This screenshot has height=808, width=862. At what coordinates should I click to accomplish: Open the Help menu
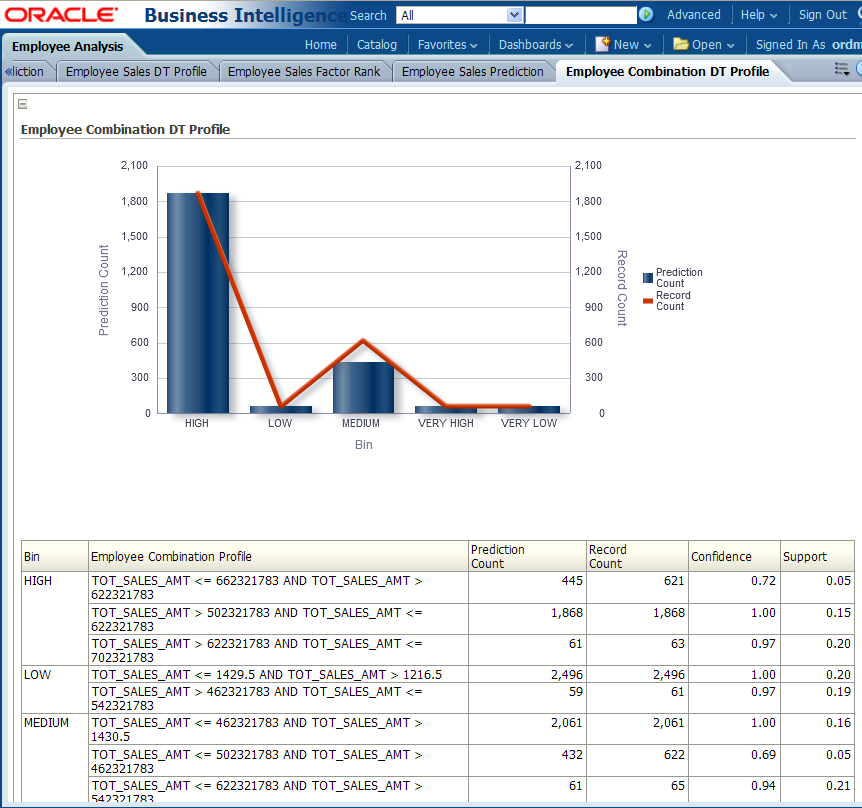click(759, 15)
